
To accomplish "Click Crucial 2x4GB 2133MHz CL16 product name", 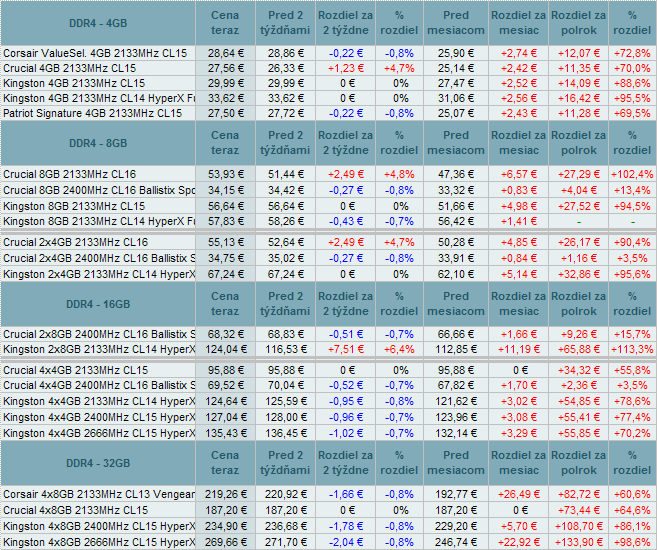I will pos(75,242).
